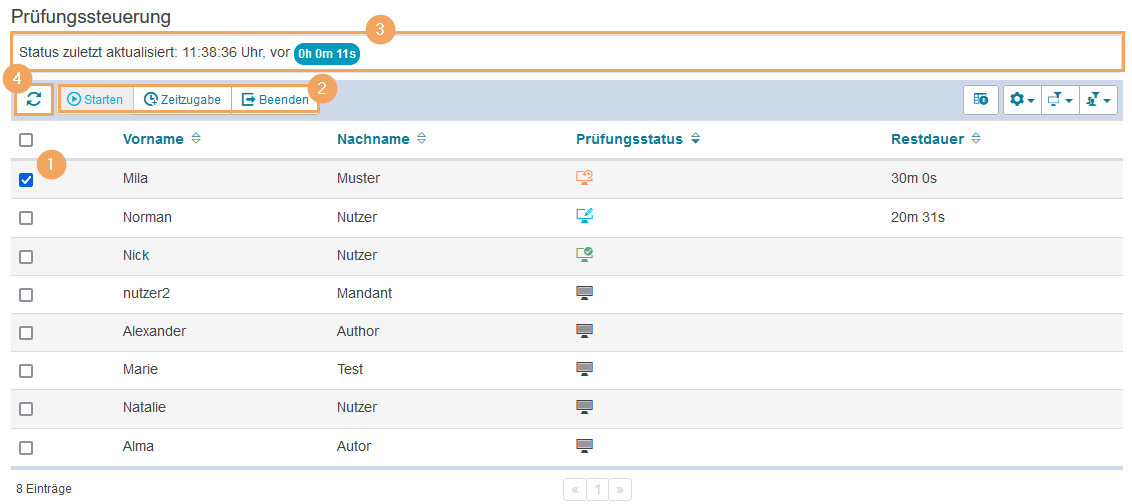Screen dimensions: 1132x504
Task: Click the Starten button
Action: 95,100
